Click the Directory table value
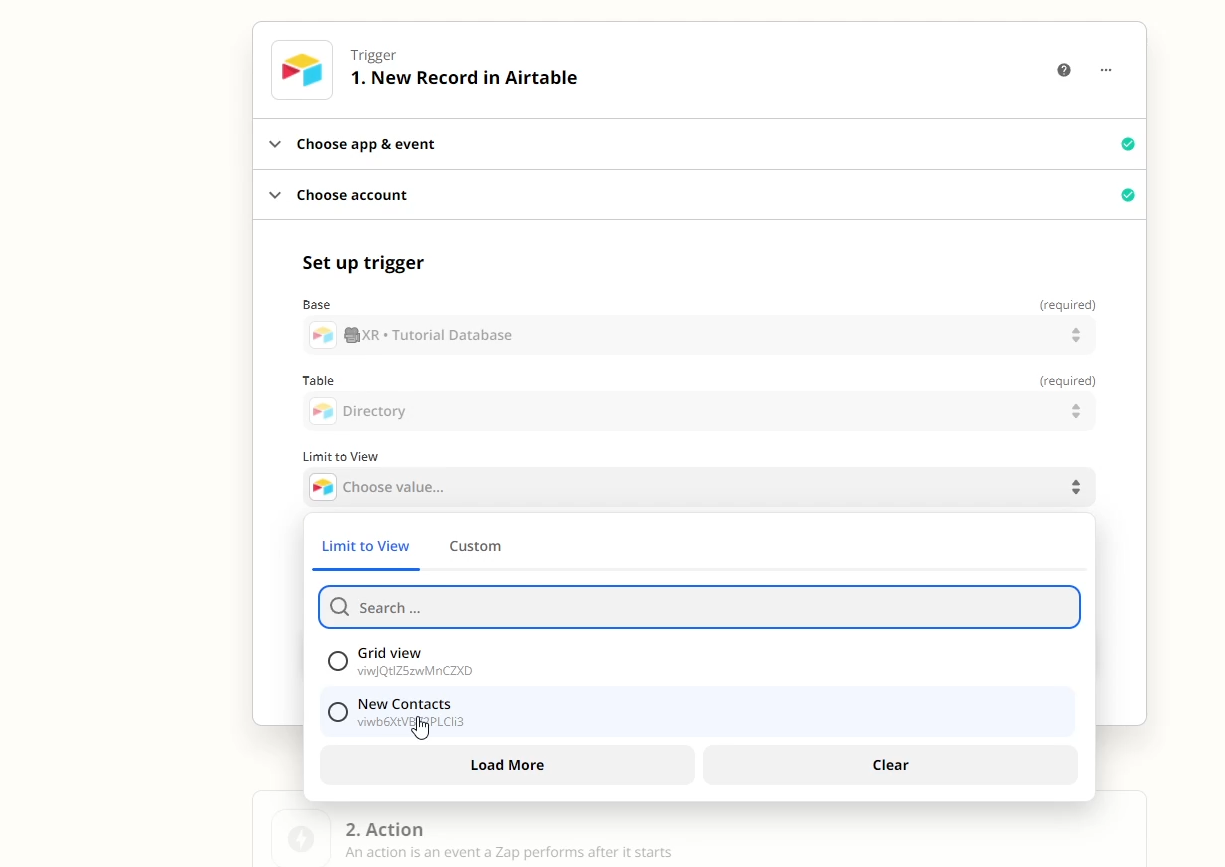The width and height of the screenshot is (1225, 867). tap(374, 411)
